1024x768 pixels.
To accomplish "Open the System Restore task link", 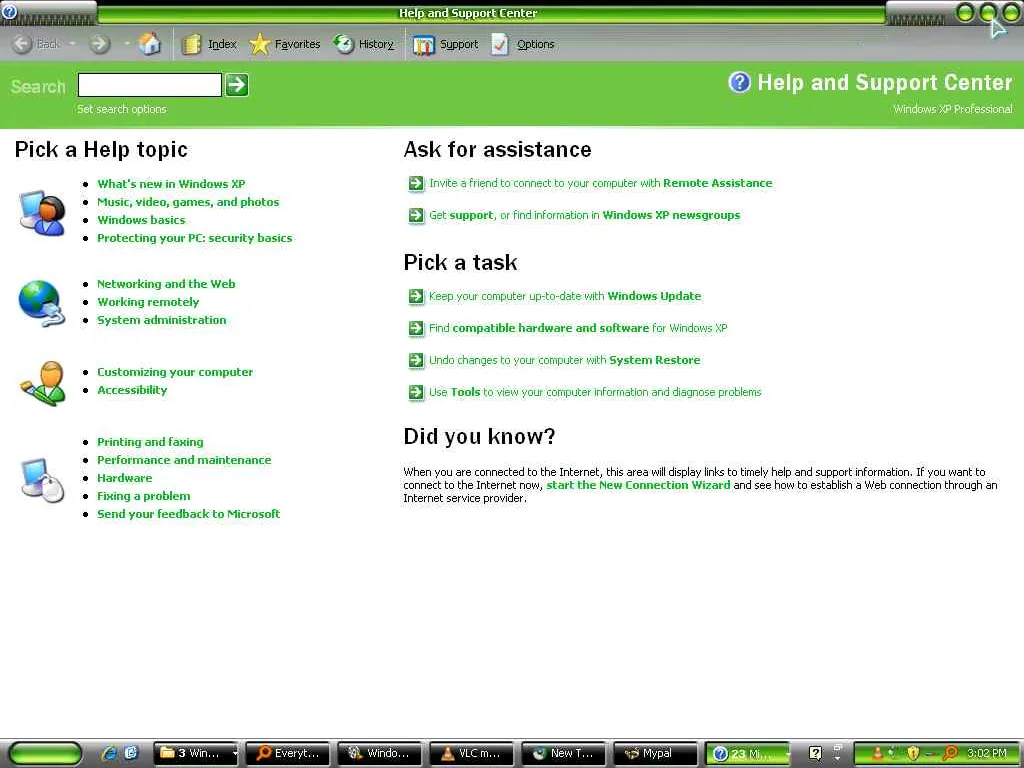I will pos(564,360).
